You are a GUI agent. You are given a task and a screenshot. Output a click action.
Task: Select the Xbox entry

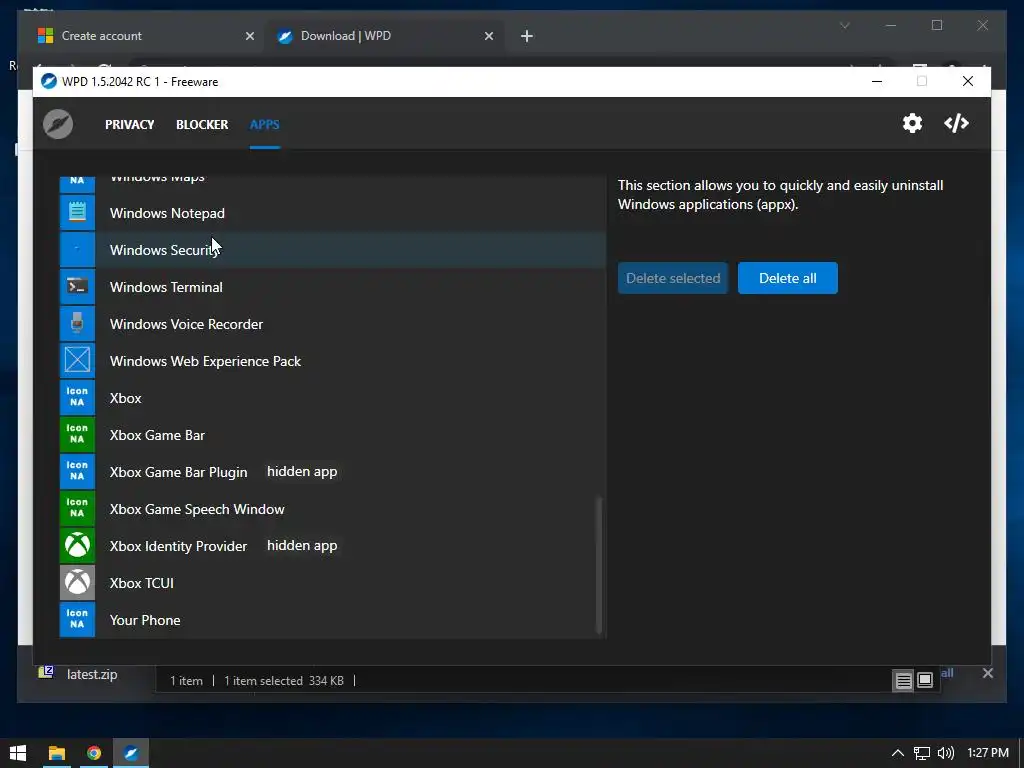pos(333,398)
